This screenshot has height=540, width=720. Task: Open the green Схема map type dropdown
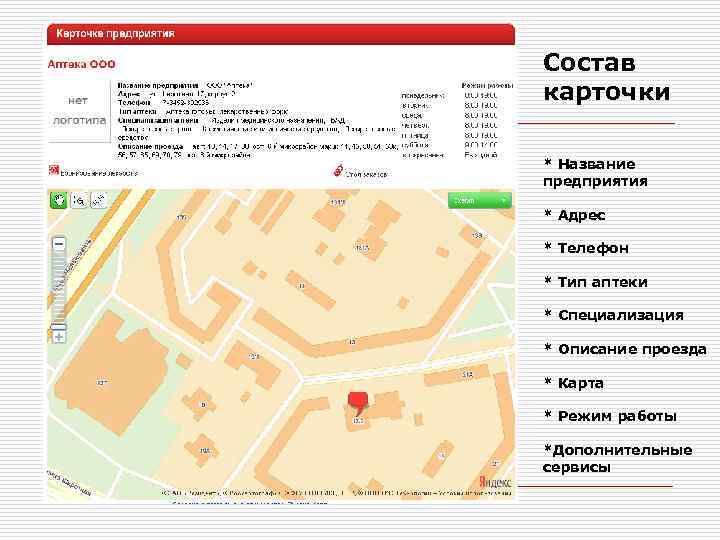[x=479, y=201]
